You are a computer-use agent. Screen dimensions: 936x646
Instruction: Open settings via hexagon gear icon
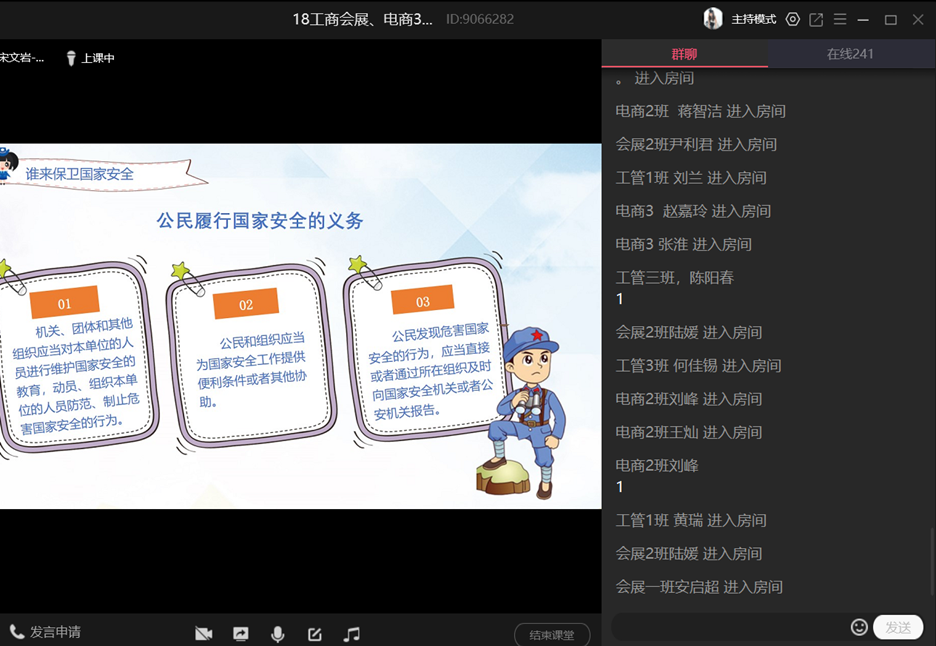(793, 19)
